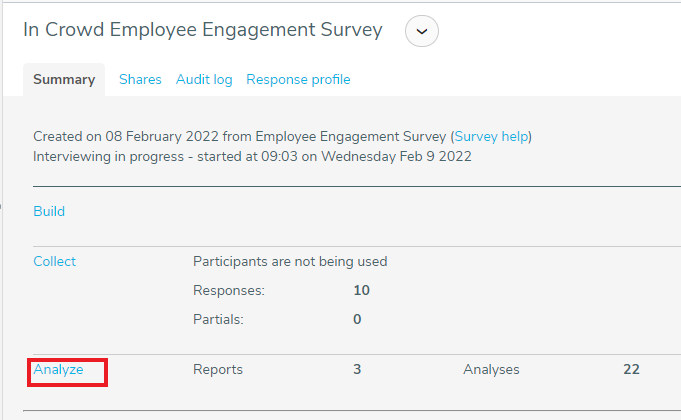Screen dimensions: 681x420
Task: Select the Responses count value 10
Action: pos(361,290)
